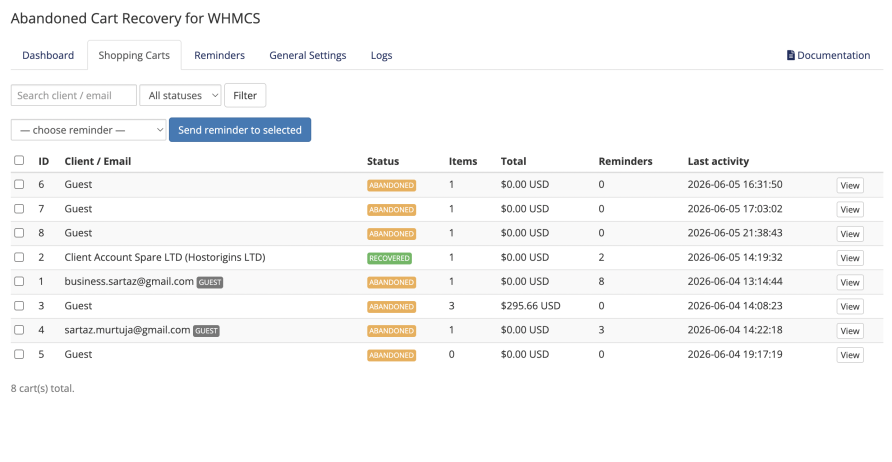
Task: Check the box for cart ID 3
Action: click(x=19, y=306)
